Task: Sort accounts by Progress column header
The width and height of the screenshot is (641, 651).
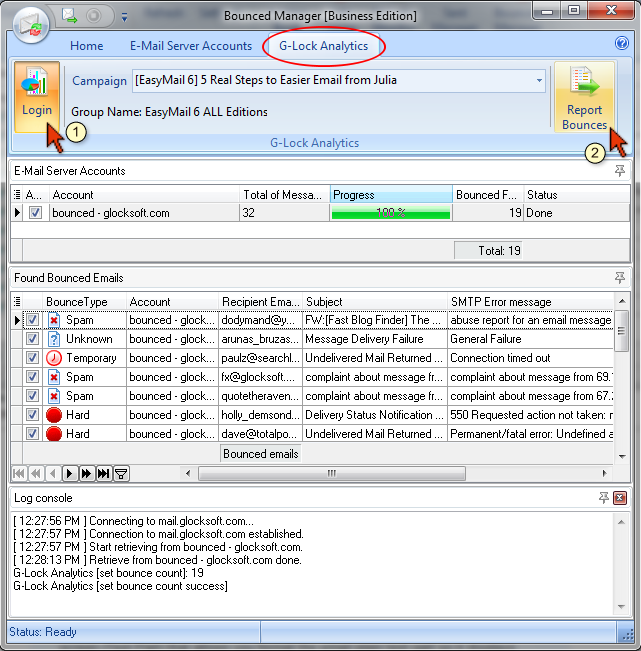Action: point(391,194)
